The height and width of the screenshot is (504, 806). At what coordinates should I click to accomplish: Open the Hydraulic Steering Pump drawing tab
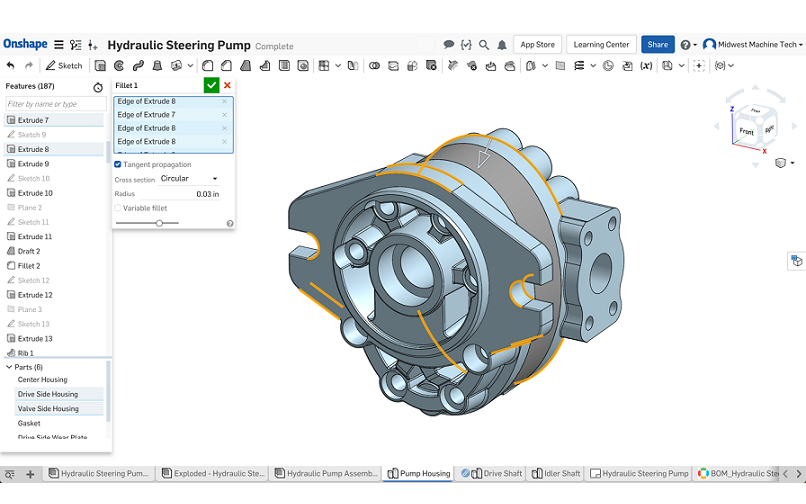pos(639,474)
